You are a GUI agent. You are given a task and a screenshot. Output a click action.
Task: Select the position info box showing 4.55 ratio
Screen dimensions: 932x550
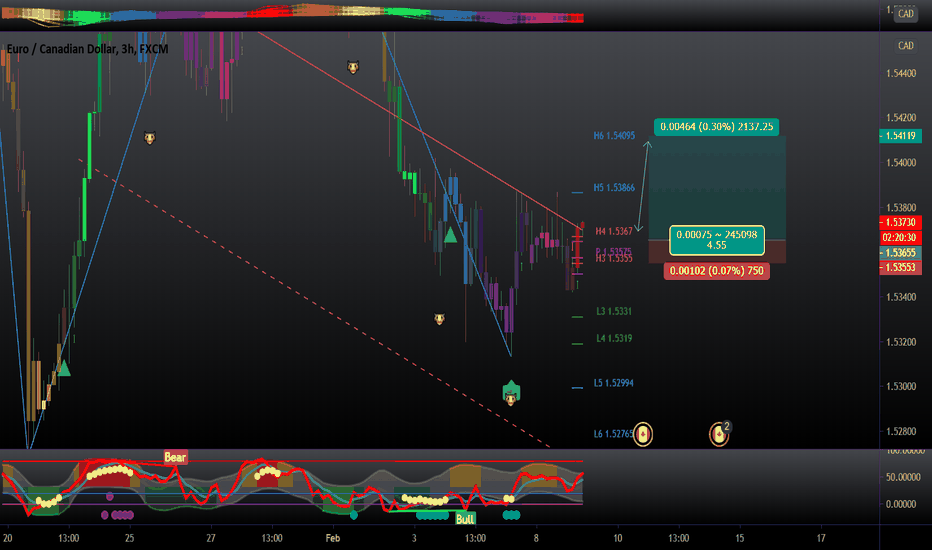(716, 240)
